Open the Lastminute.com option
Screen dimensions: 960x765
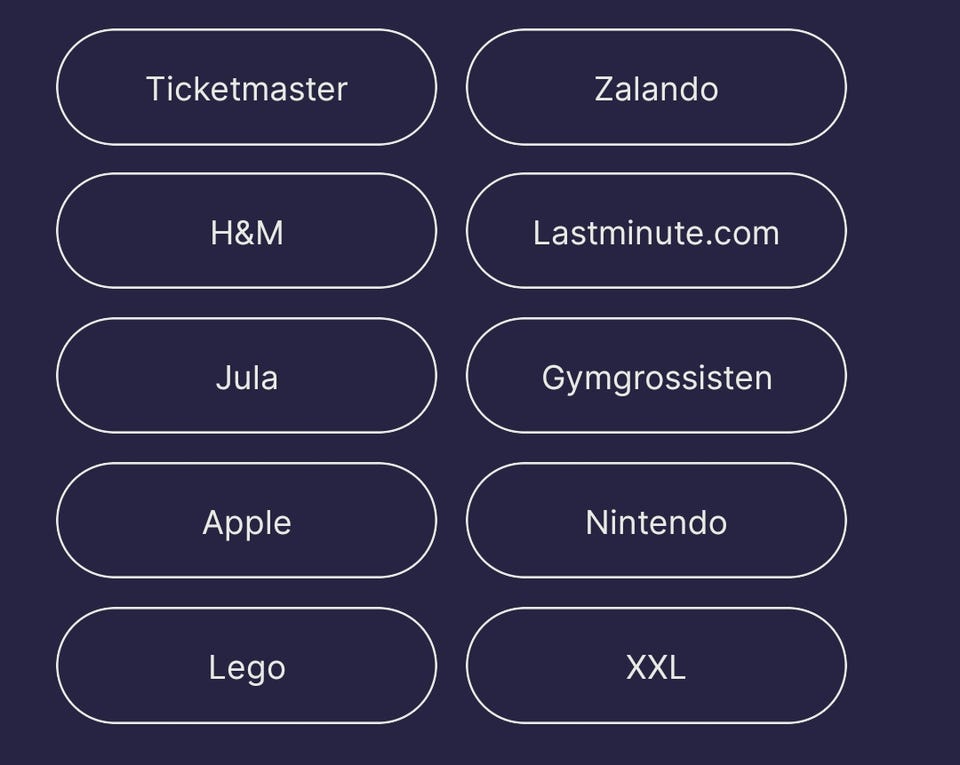point(656,232)
